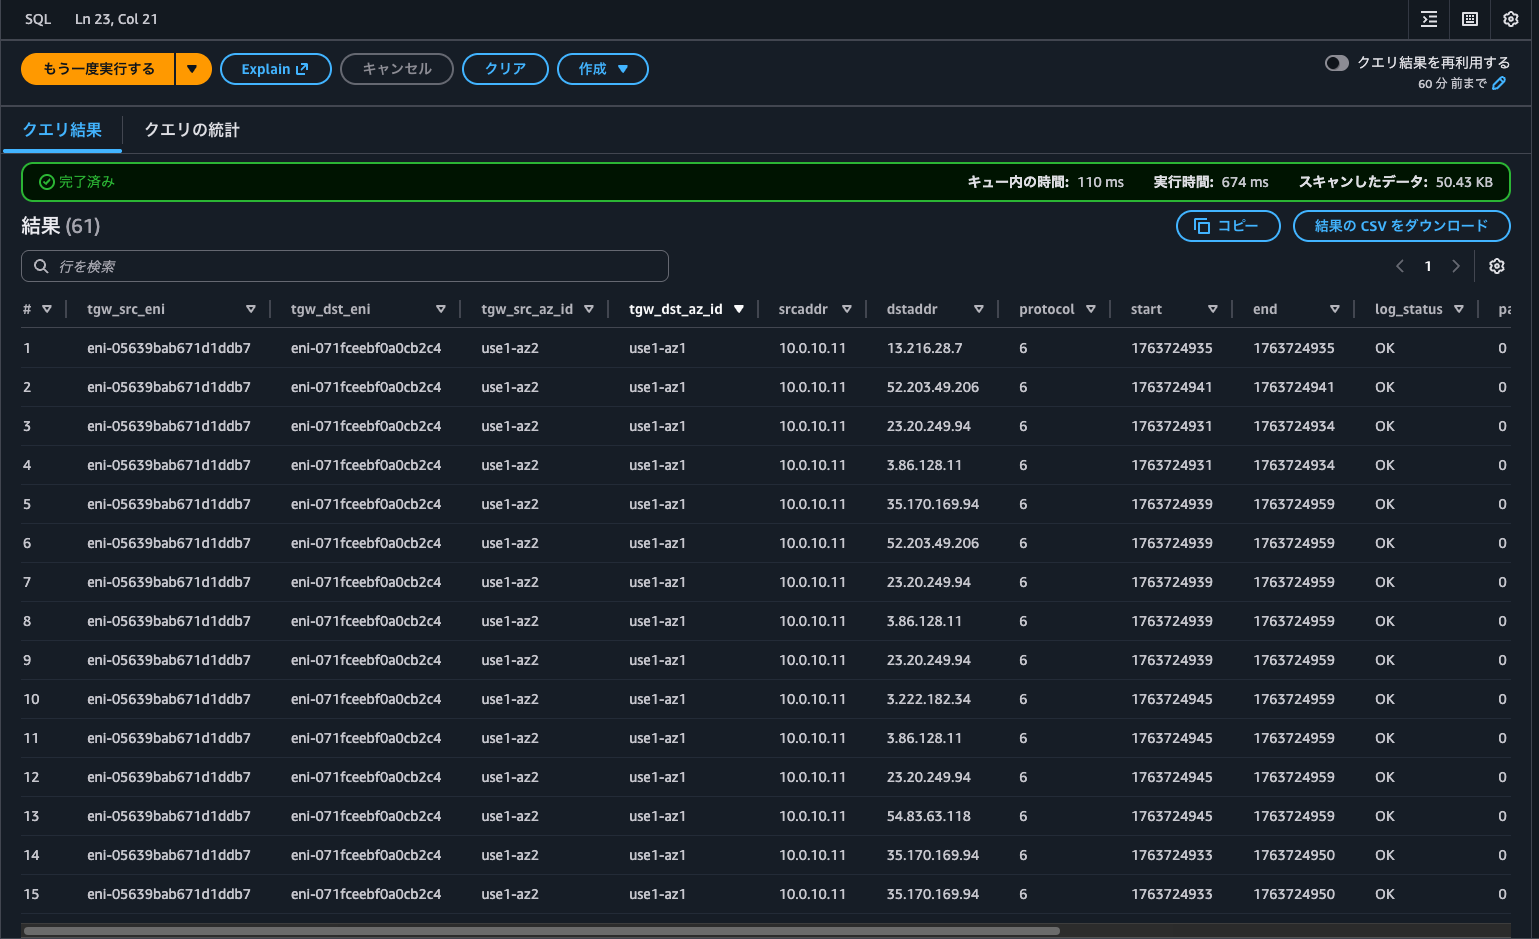Screen dimensions: 1539x939
Task: Expand the 作成 dropdown menu
Action: point(603,69)
